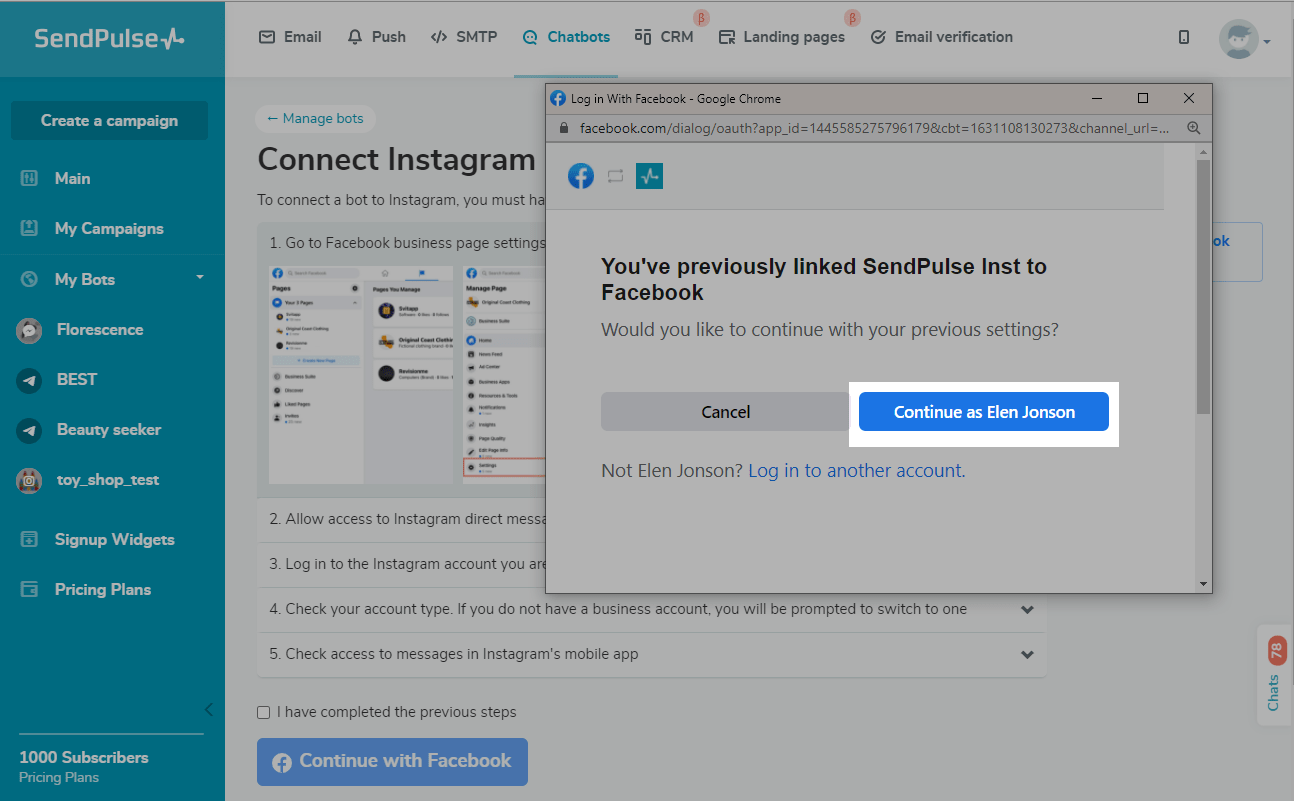This screenshot has width=1294, height=801.
Task: Open the toy_shop_test Instagram bot
Action: 107,480
